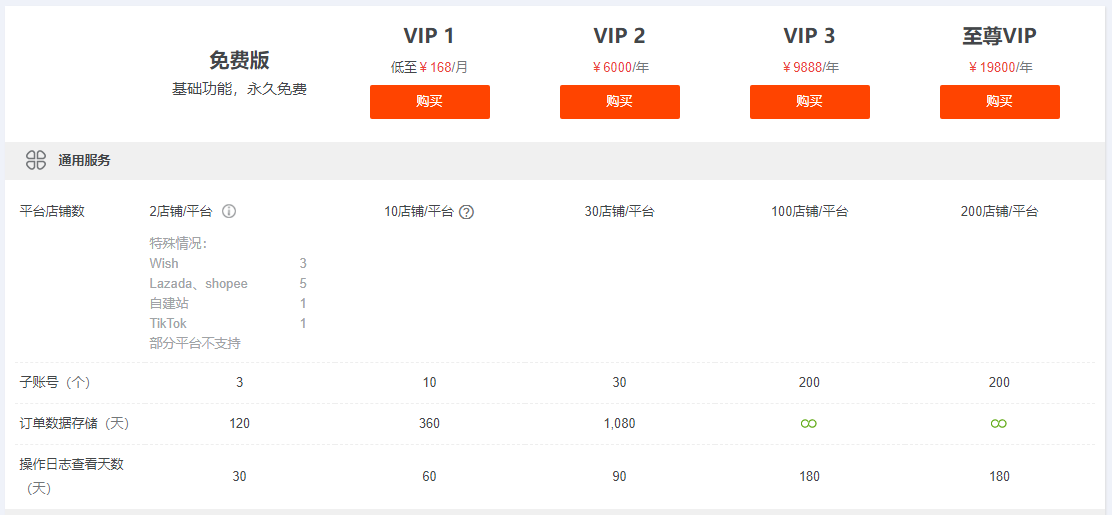Click the question mark icon beside 10店铺/平台
Image resolution: width=1112 pixels, height=515 pixels.
point(466,212)
